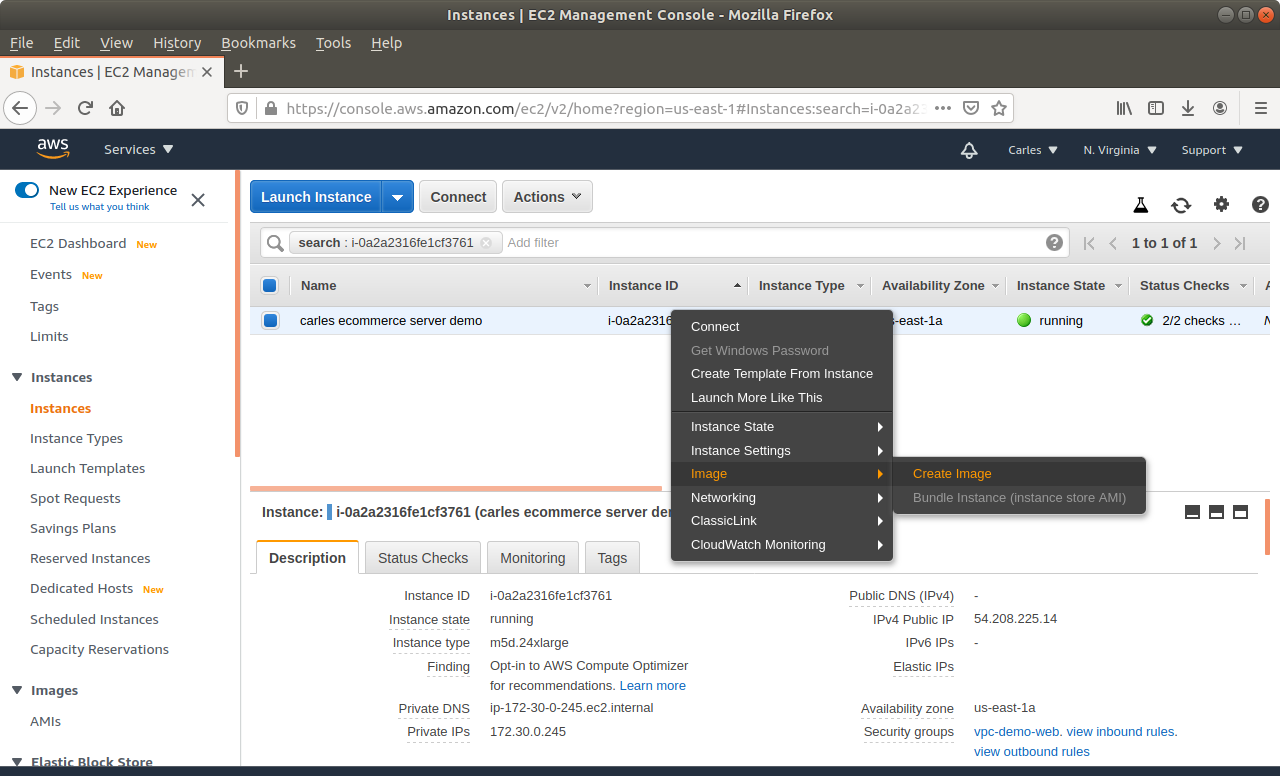Switch to the Monitoring tab
Image resolution: width=1280 pixels, height=776 pixels.
click(x=533, y=558)
